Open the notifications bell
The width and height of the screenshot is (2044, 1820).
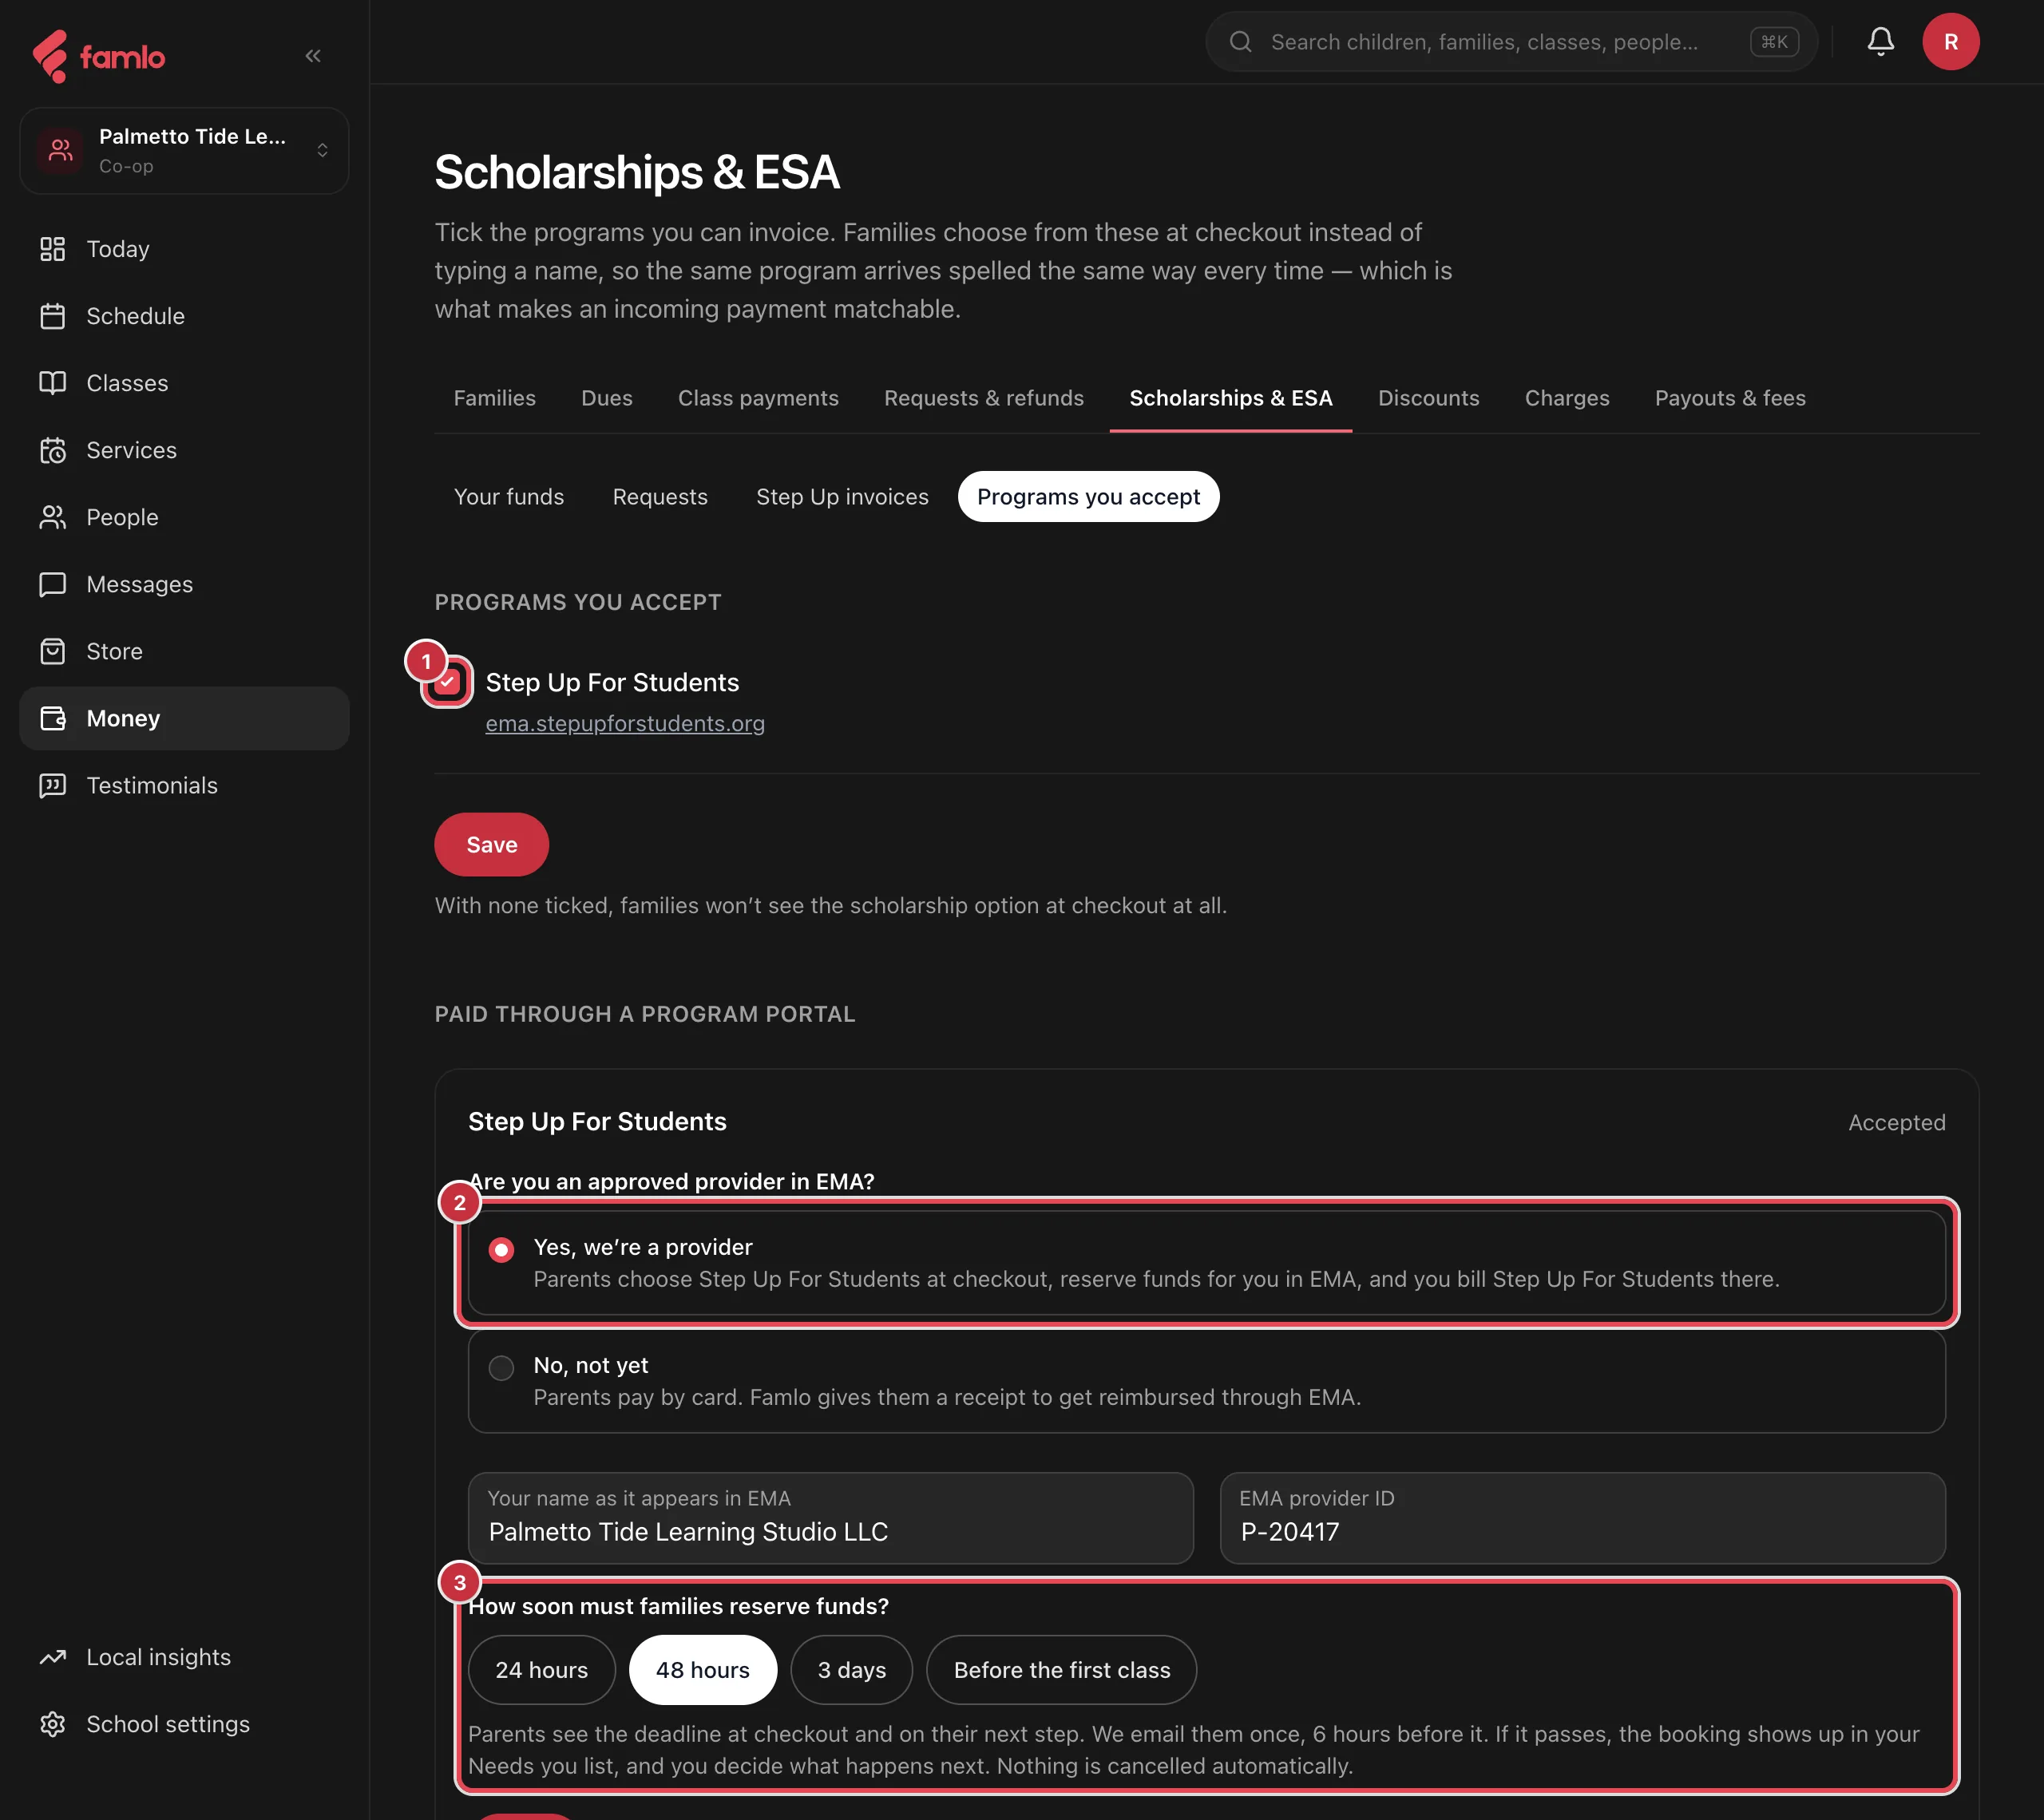tap(1880, 41)
